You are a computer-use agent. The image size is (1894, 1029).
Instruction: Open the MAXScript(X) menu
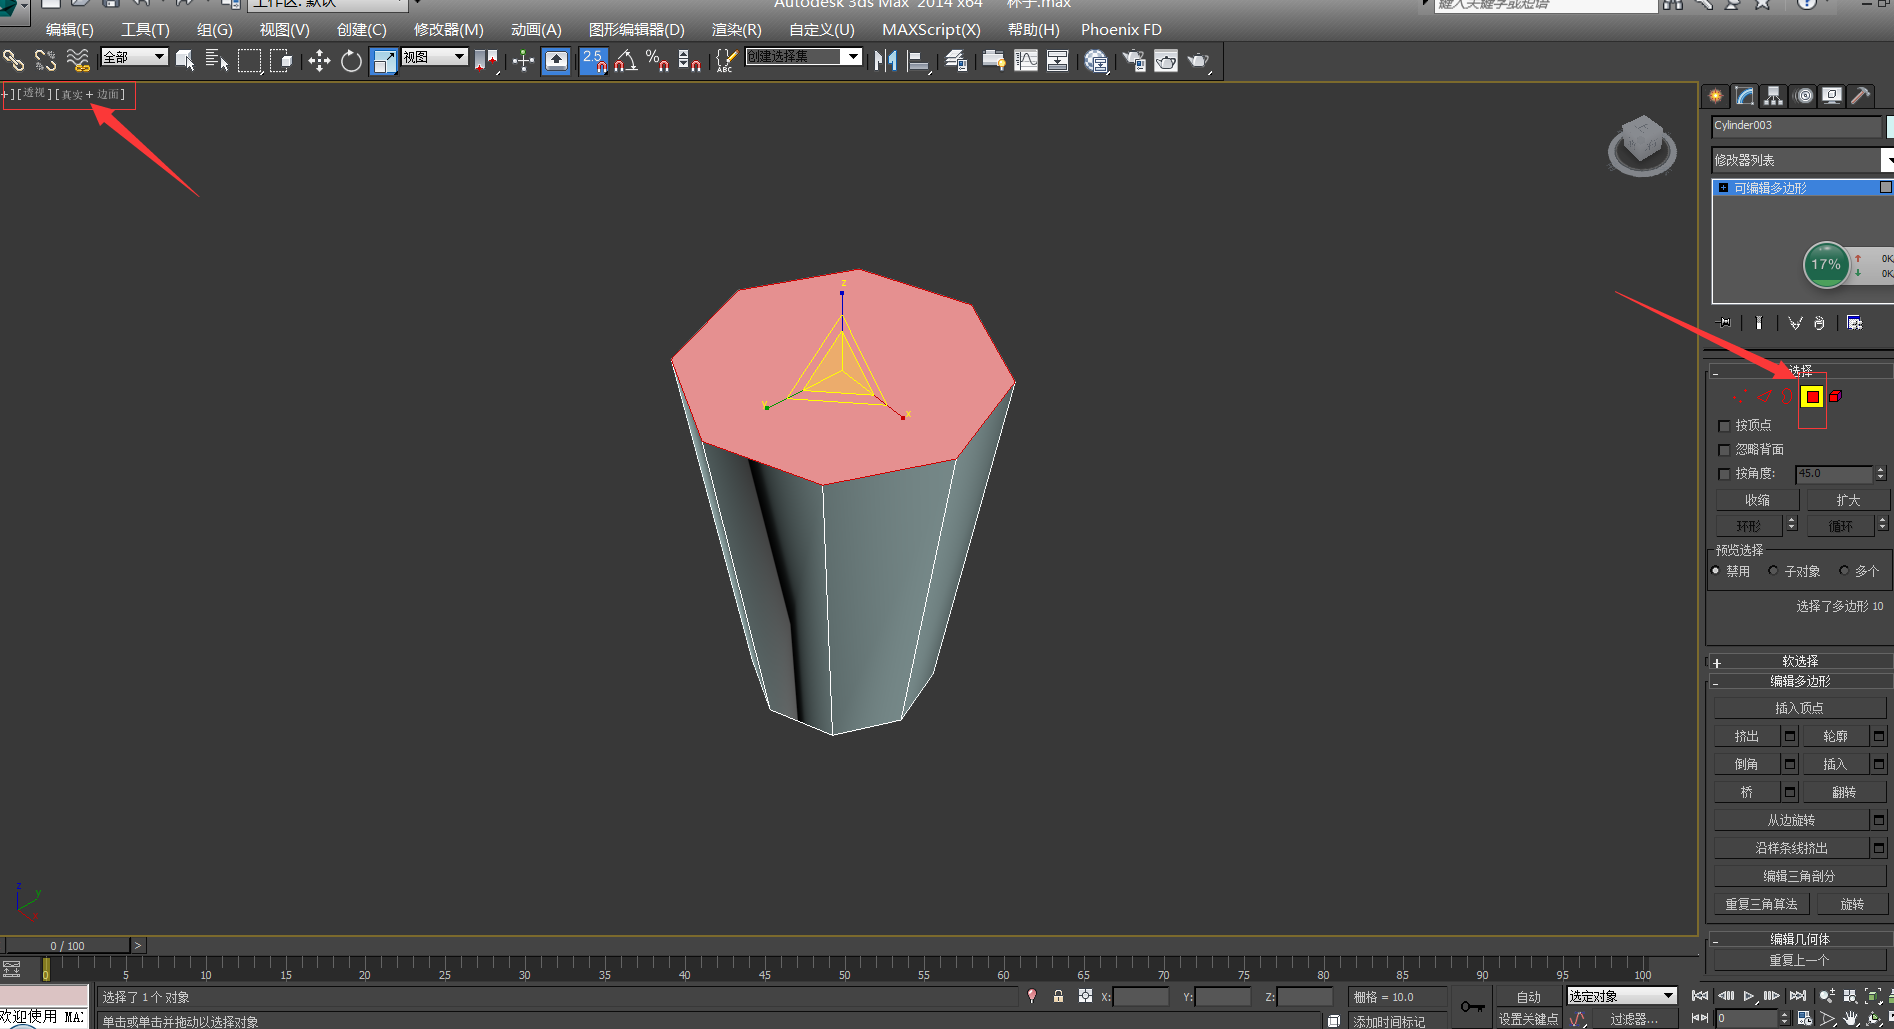[931, 30]
